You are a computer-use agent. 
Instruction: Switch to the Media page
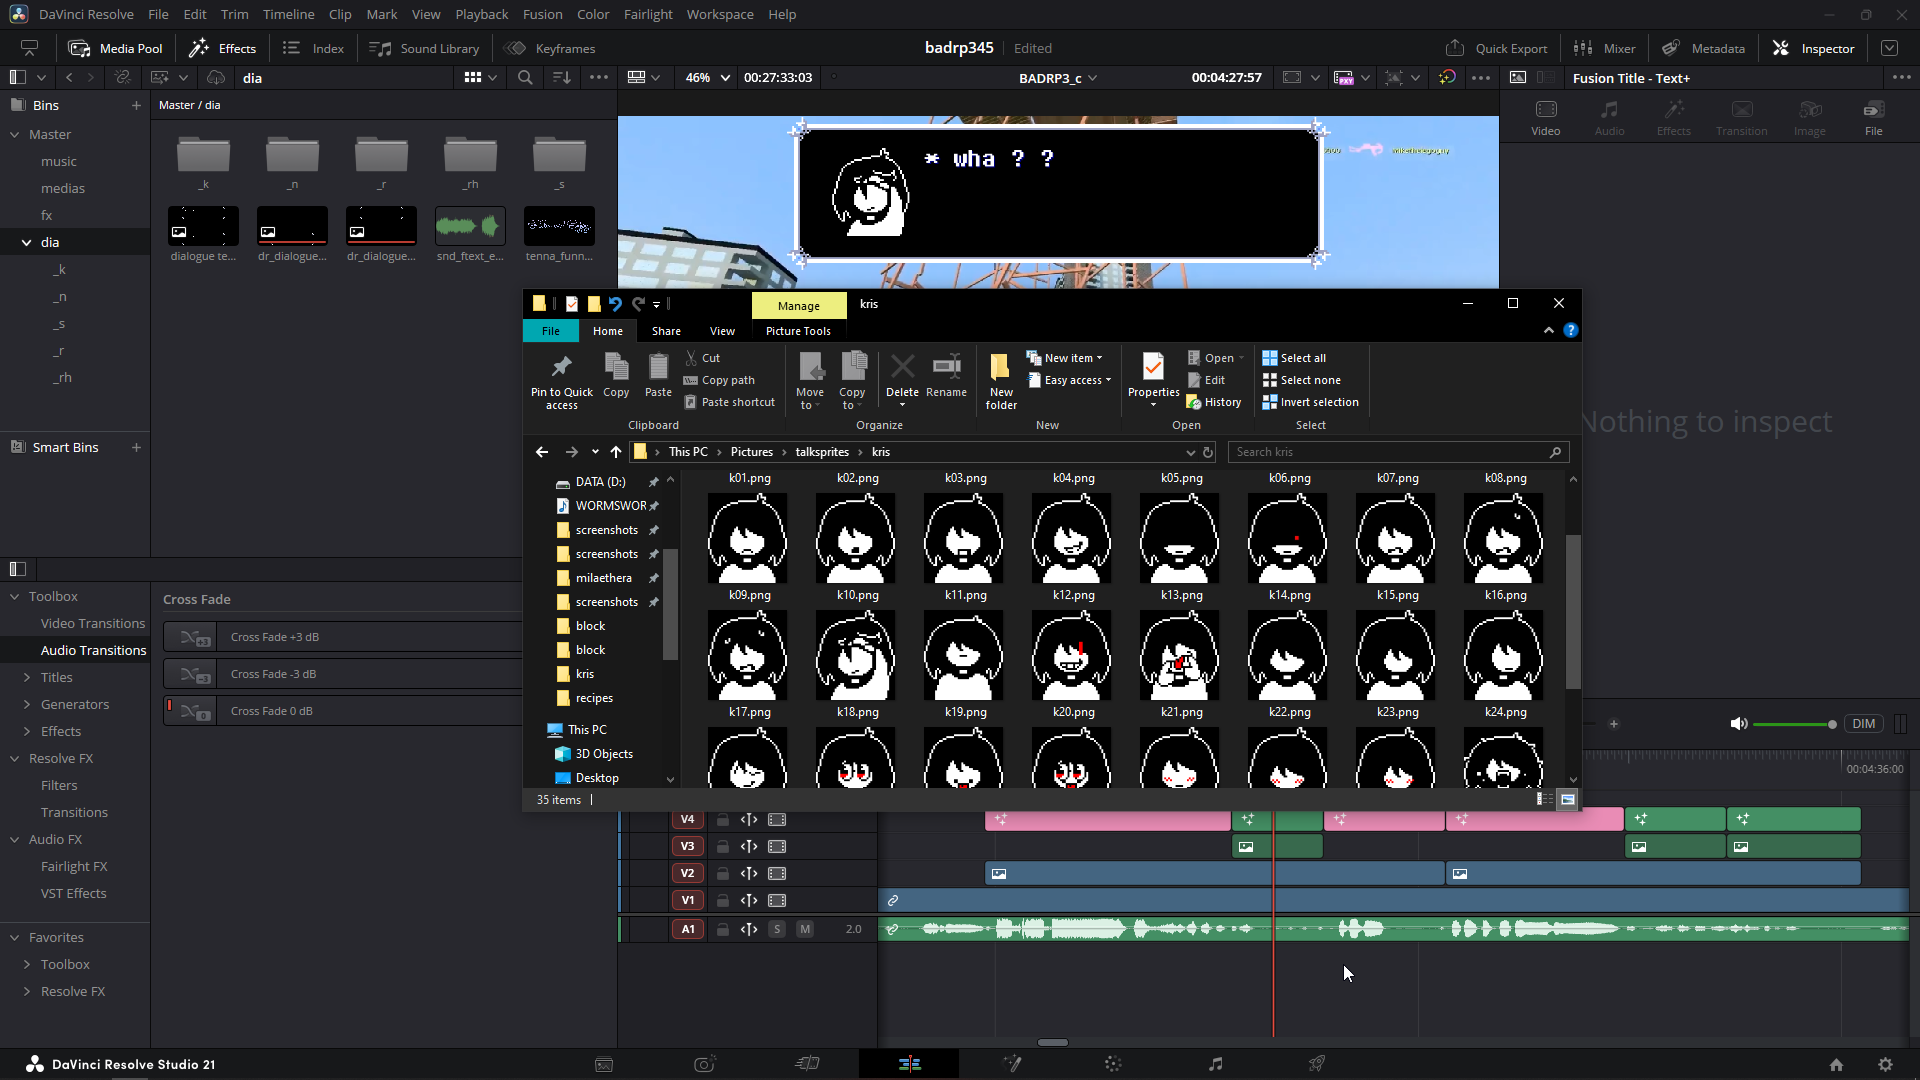pos(604,1064)
